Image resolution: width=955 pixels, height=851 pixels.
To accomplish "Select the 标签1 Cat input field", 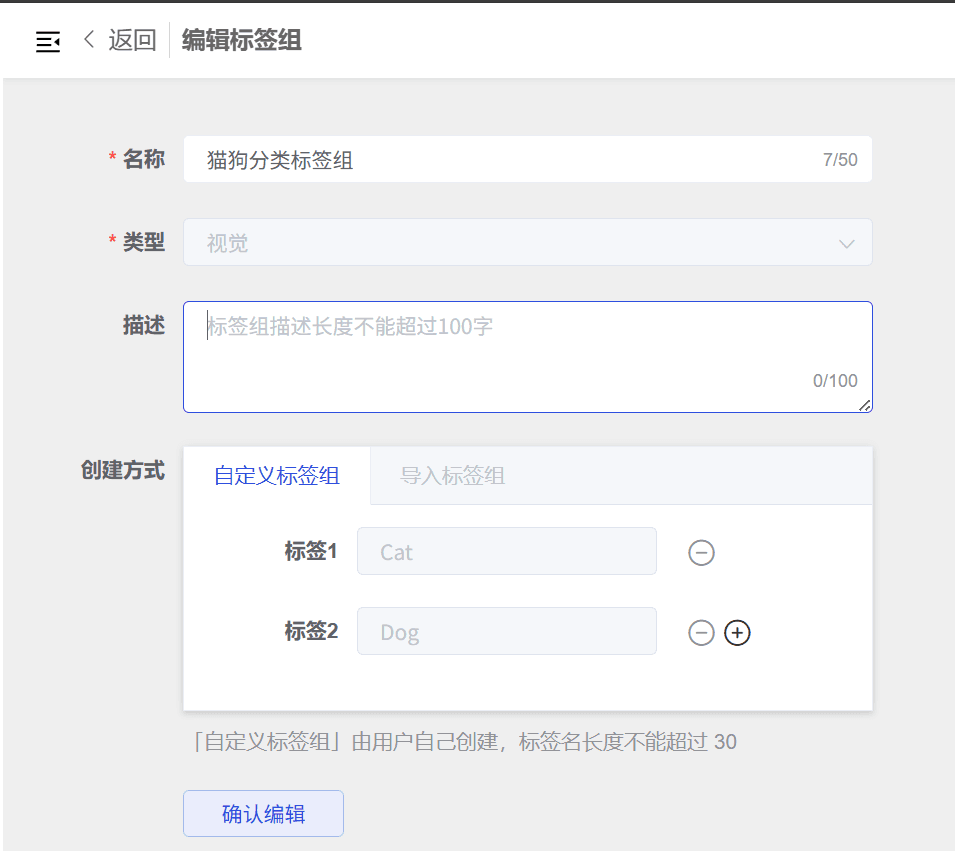I will [x=506, y=552].
